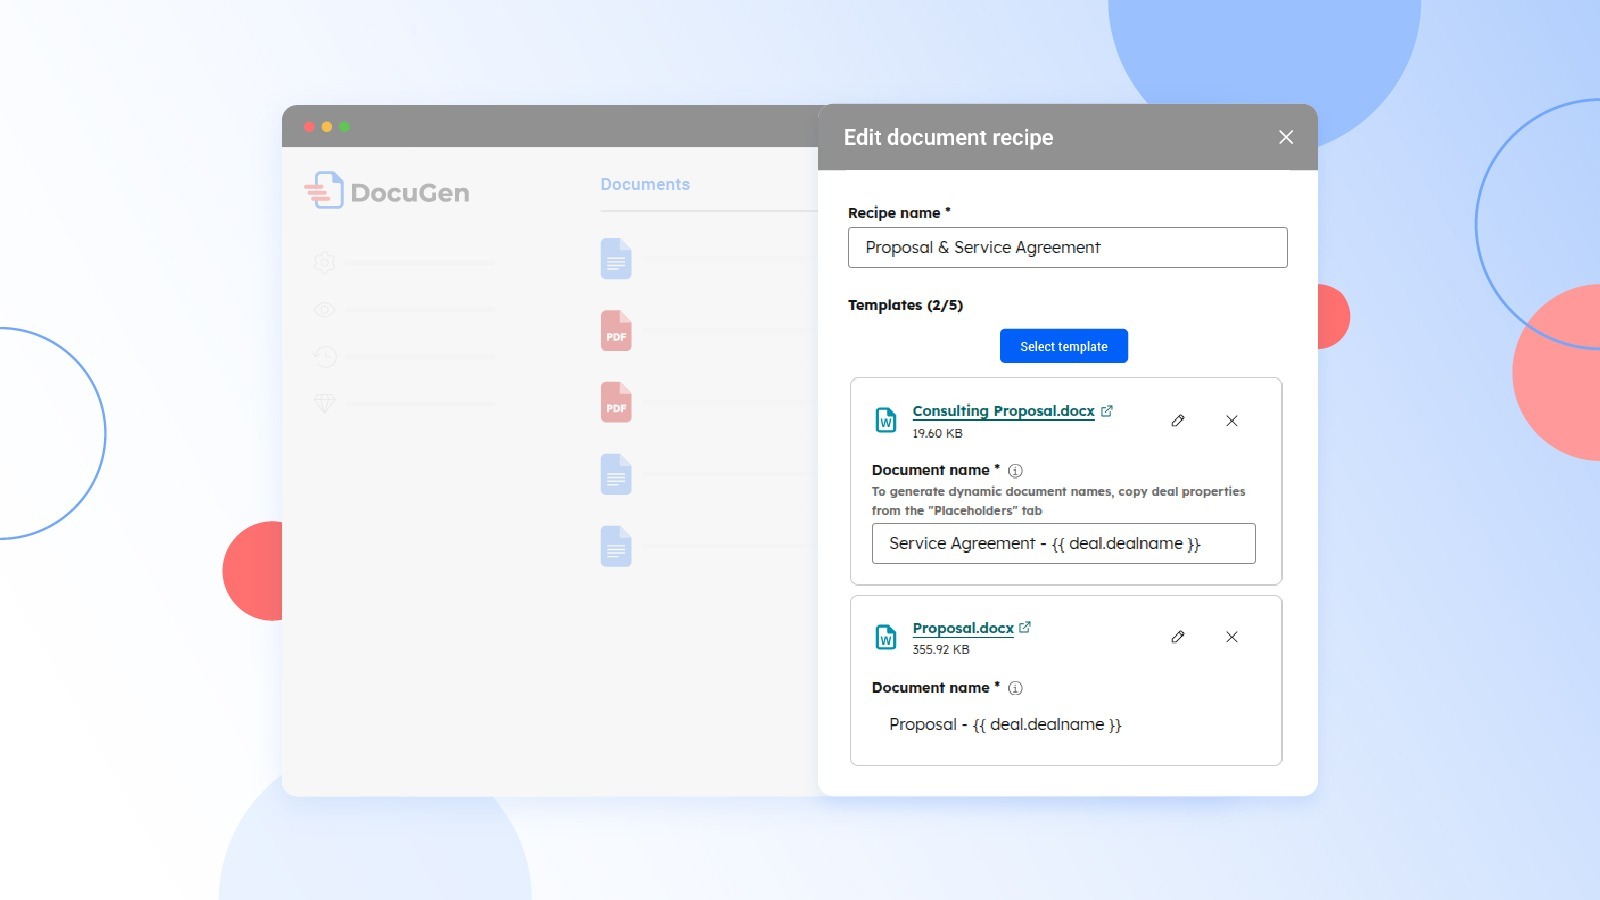Image resolution: width=1600 pixels, height=900 pixels.
Task: Open the settings gear sidebar item
Action: [324, 262]
